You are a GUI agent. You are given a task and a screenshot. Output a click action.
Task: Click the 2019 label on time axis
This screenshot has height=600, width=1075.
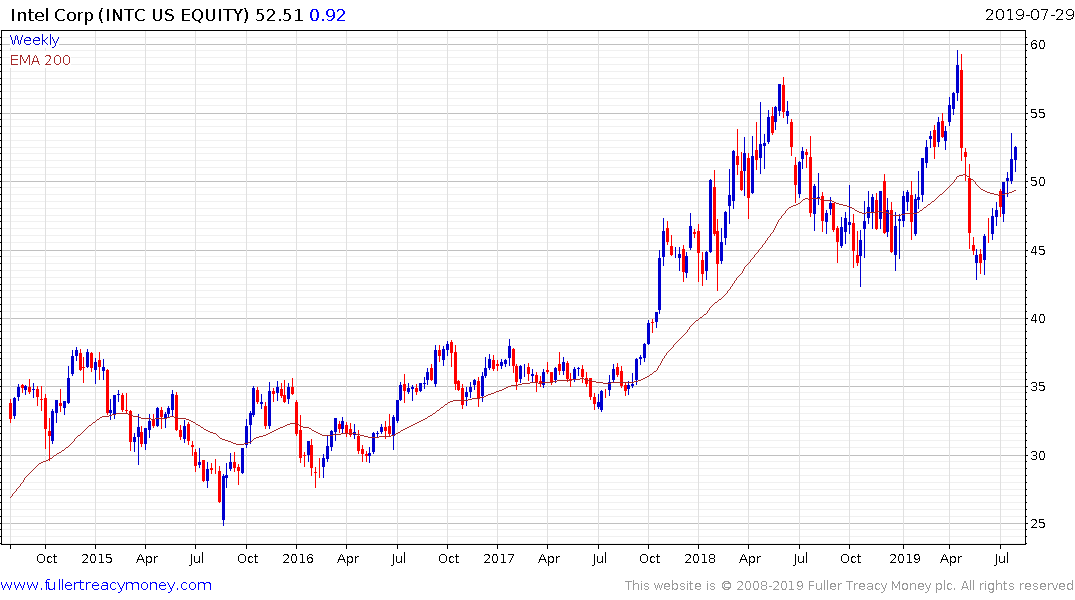pyautogui.click(x=904, y=559)
